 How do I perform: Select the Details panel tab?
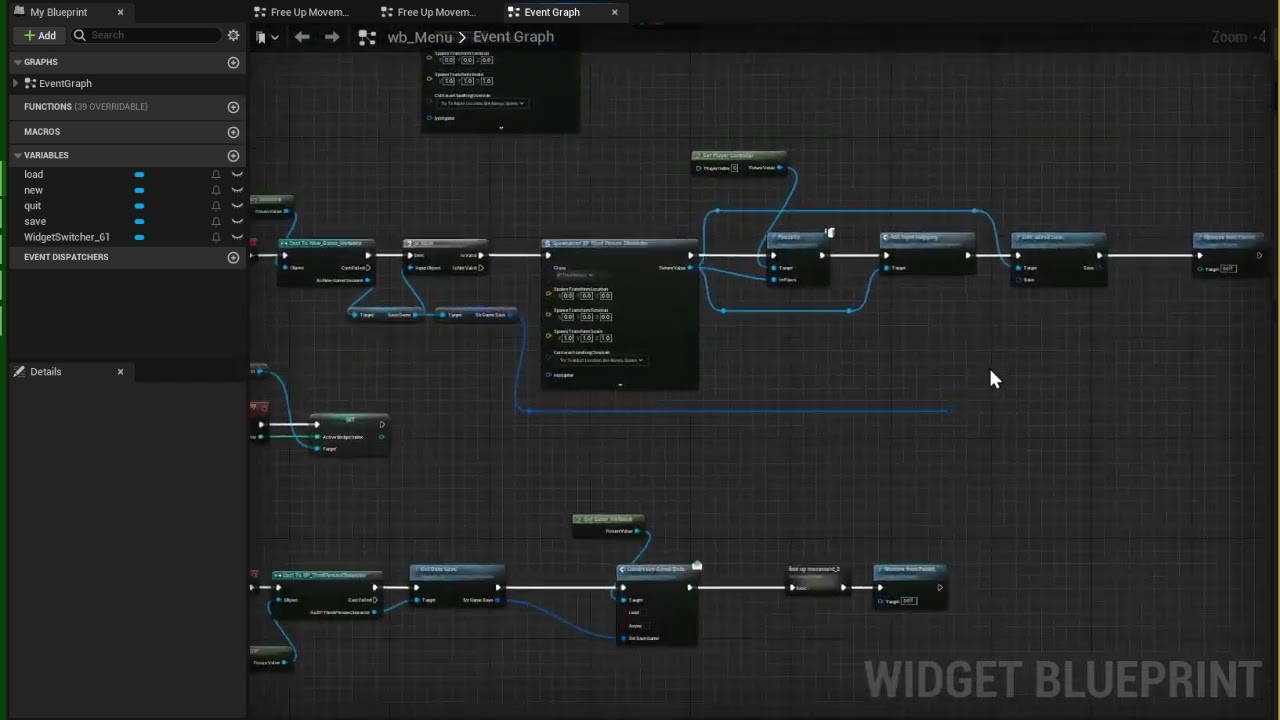[x=45, y=372]
